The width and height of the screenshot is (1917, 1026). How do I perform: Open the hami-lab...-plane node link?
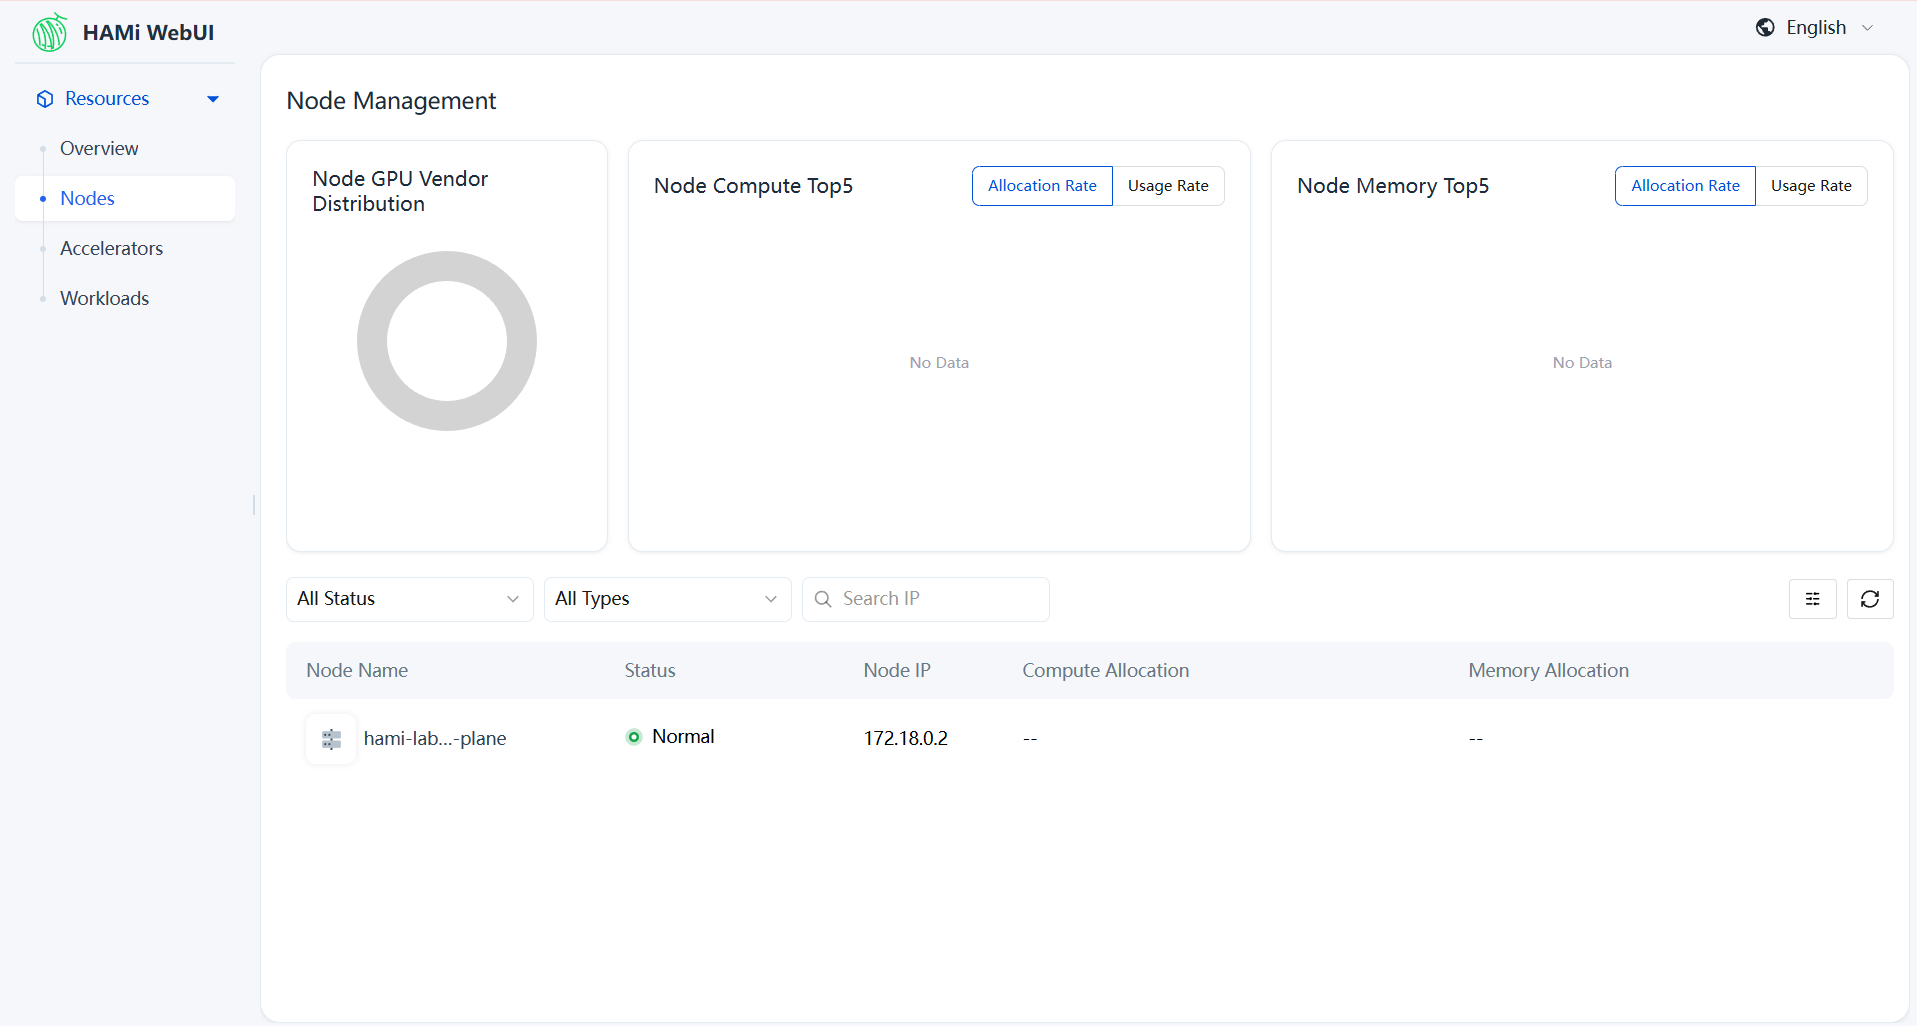click(435, 739)
